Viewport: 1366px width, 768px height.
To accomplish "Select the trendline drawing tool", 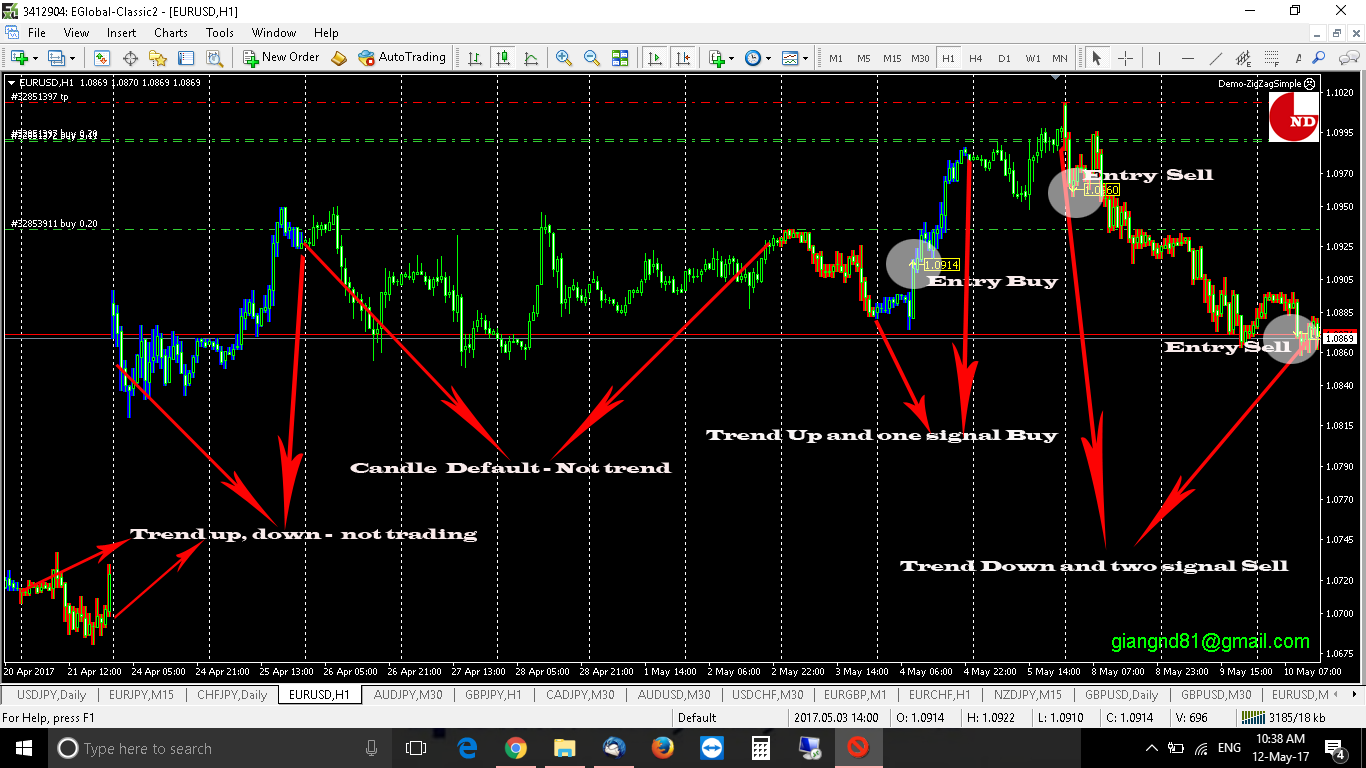I will coord(1216,58).
